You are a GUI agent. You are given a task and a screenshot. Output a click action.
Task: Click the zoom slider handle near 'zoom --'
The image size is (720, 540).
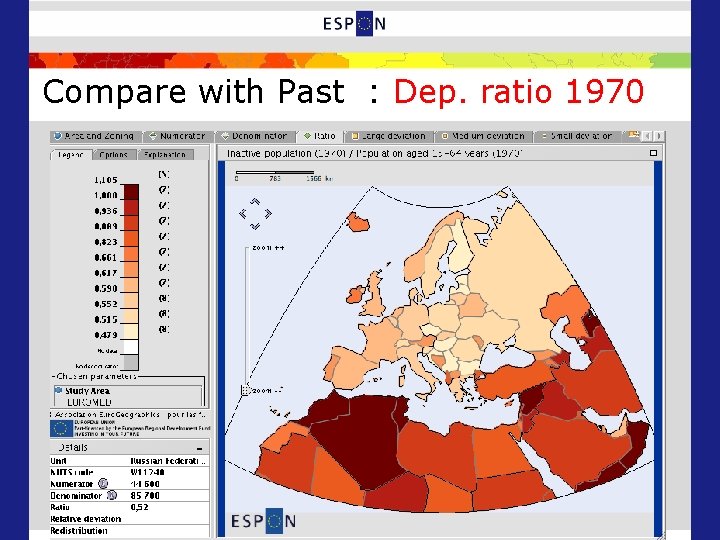246,390
